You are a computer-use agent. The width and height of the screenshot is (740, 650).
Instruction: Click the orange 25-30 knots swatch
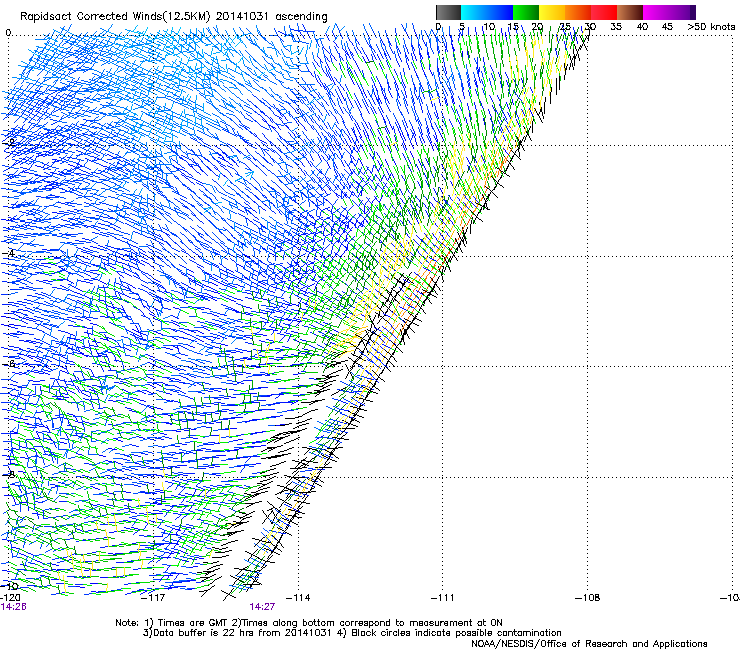pyautogui.click(x=578, y=12)
